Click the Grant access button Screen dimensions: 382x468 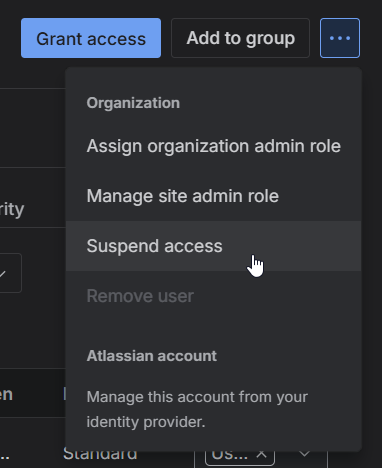(x=91, y=38)
